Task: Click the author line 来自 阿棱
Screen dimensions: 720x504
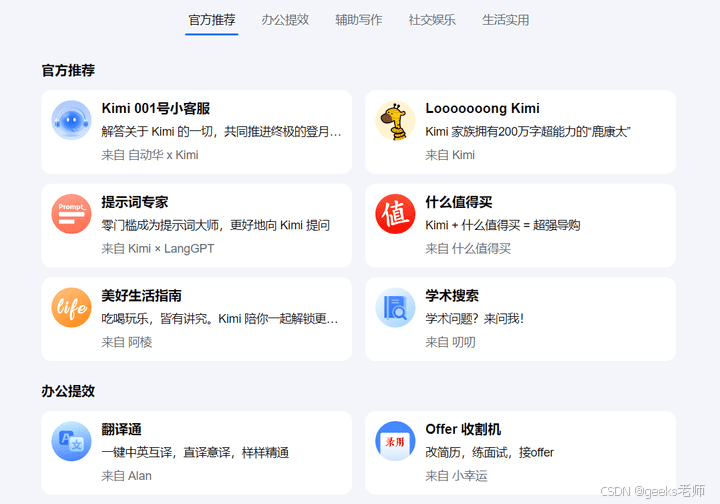Action: pyautogui.click(x=127, y=342)
